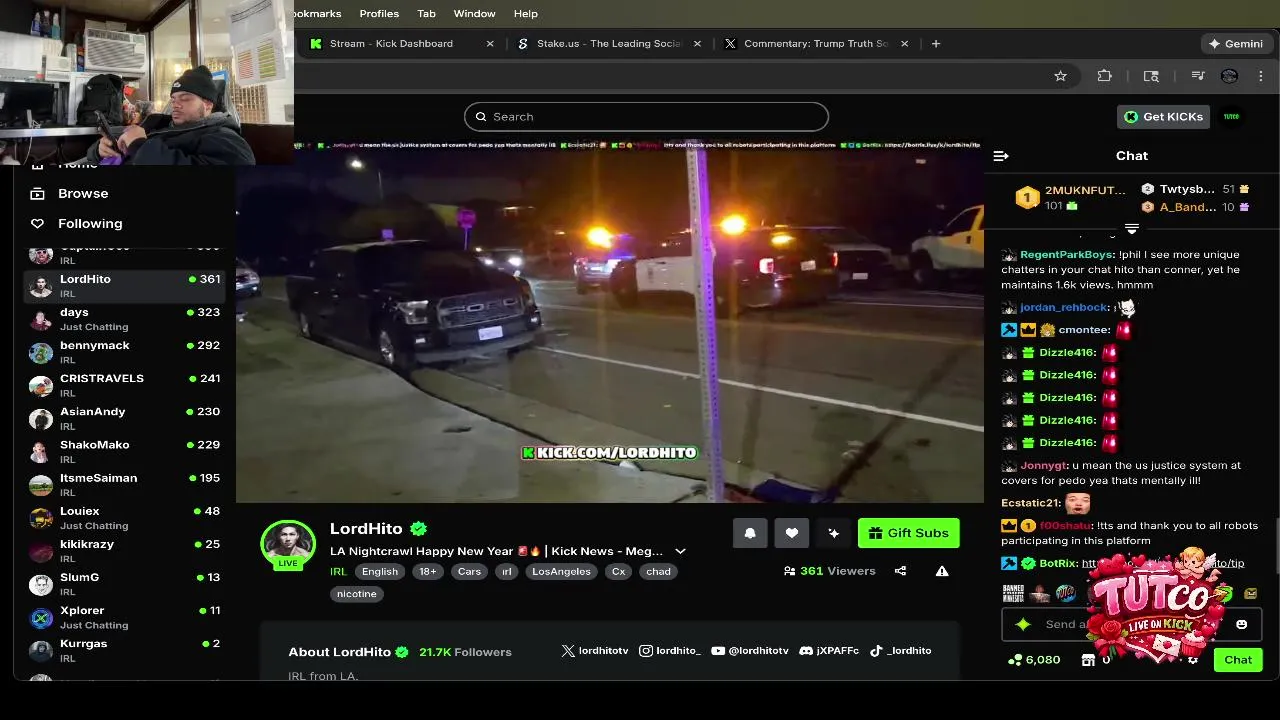This screenshot has height=720, width=1280.
Task: Open kikikrazy channel in sidebar
Action: click(x=124, y=550)
